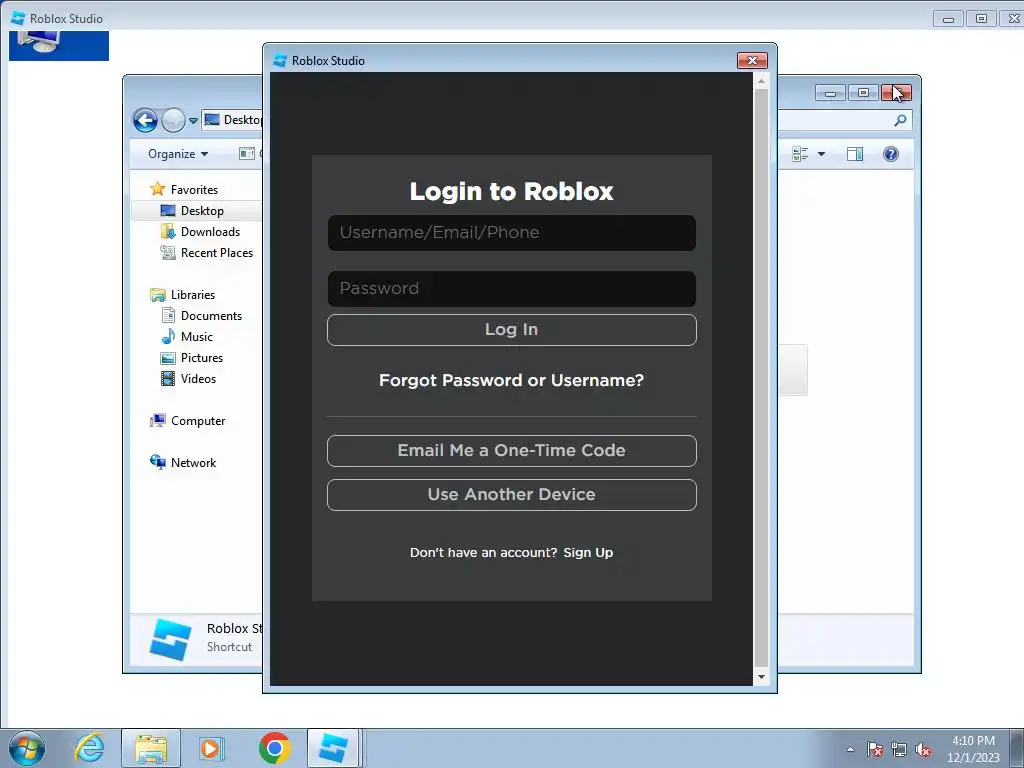Choose Use Another Device login

coord(511,495)
